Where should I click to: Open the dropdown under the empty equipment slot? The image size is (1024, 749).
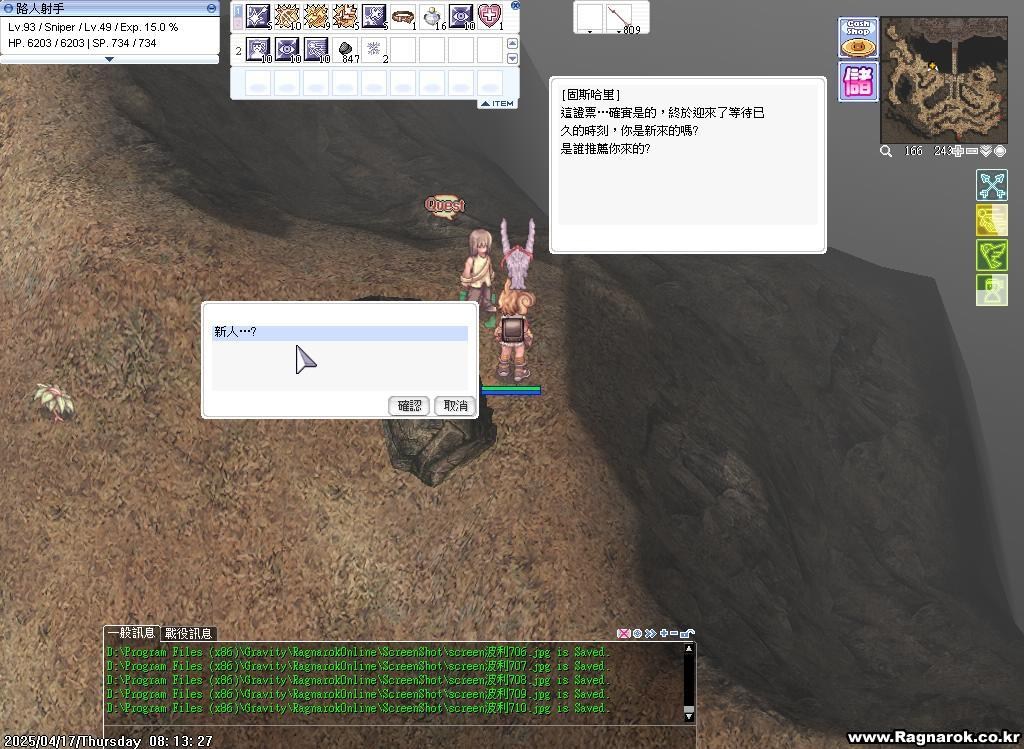tap(590, 31)
